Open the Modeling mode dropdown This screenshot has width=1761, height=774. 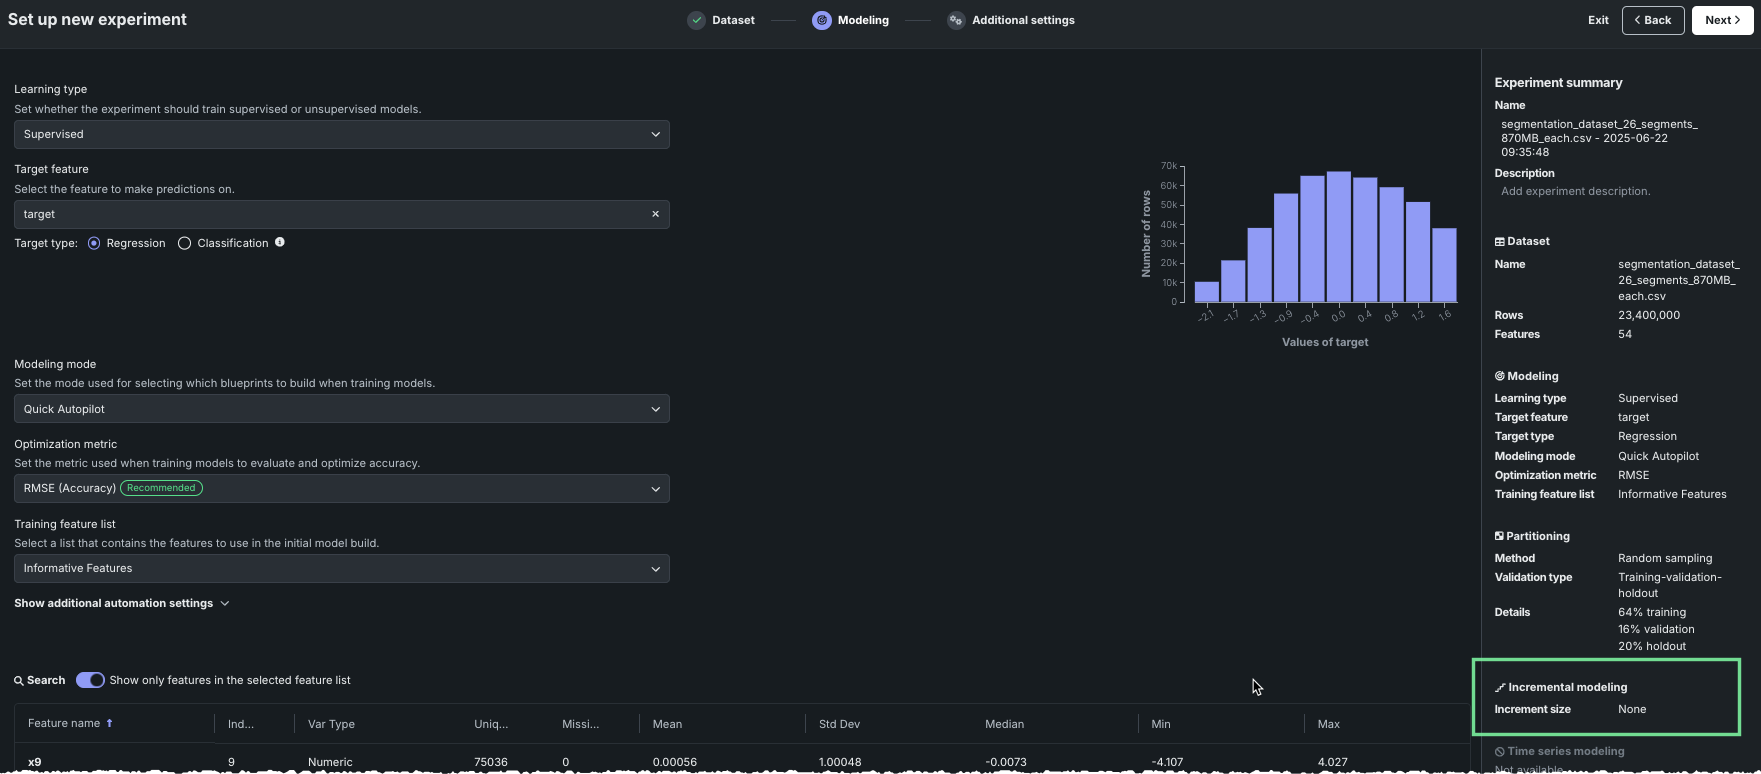pos(341,409)
